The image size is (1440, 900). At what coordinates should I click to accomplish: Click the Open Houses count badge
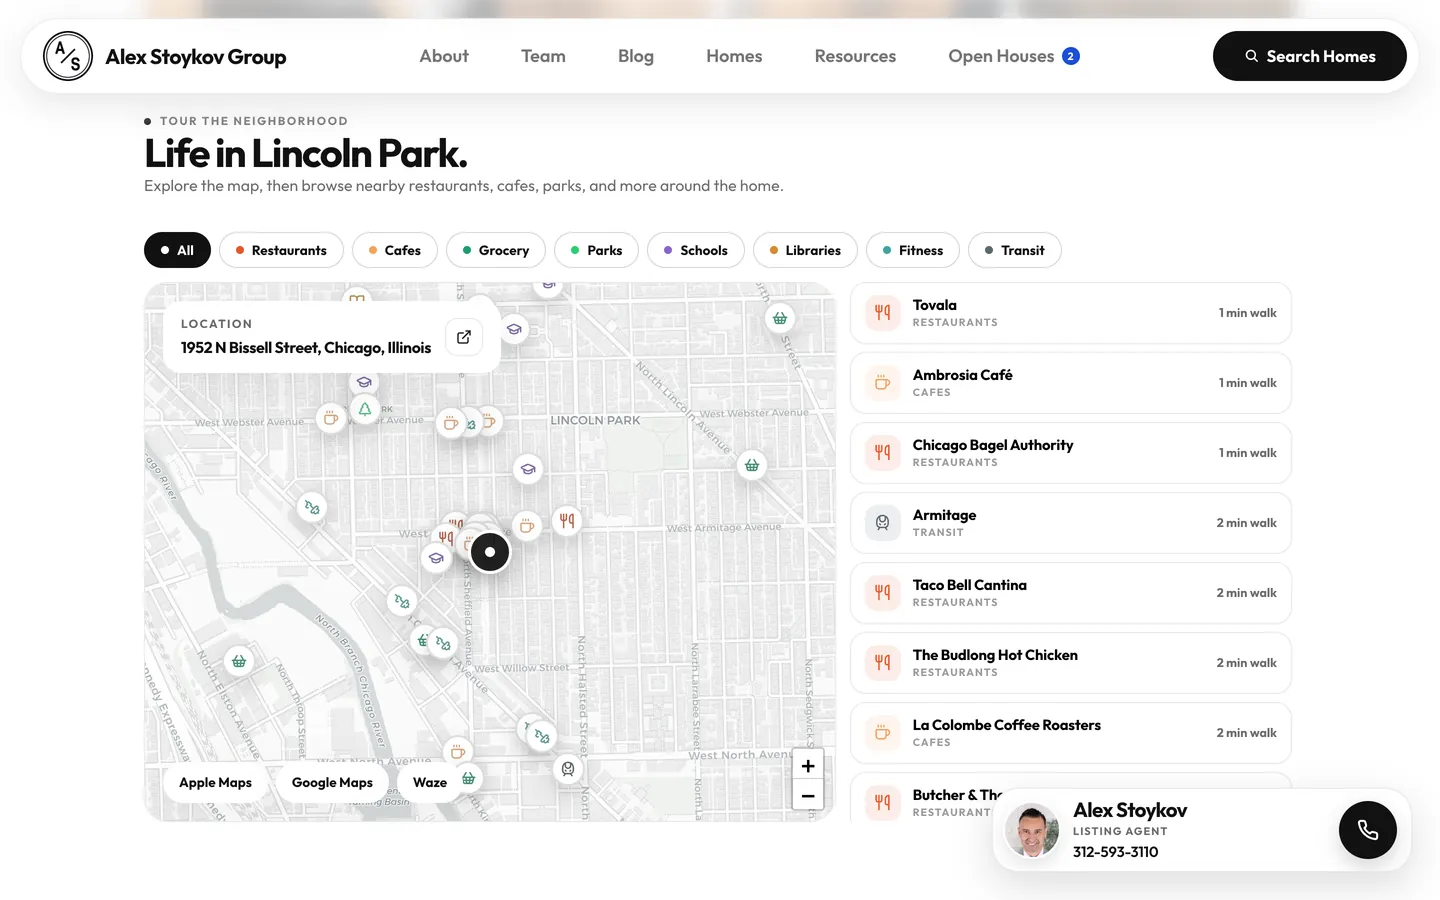(x=1070, y=56)
